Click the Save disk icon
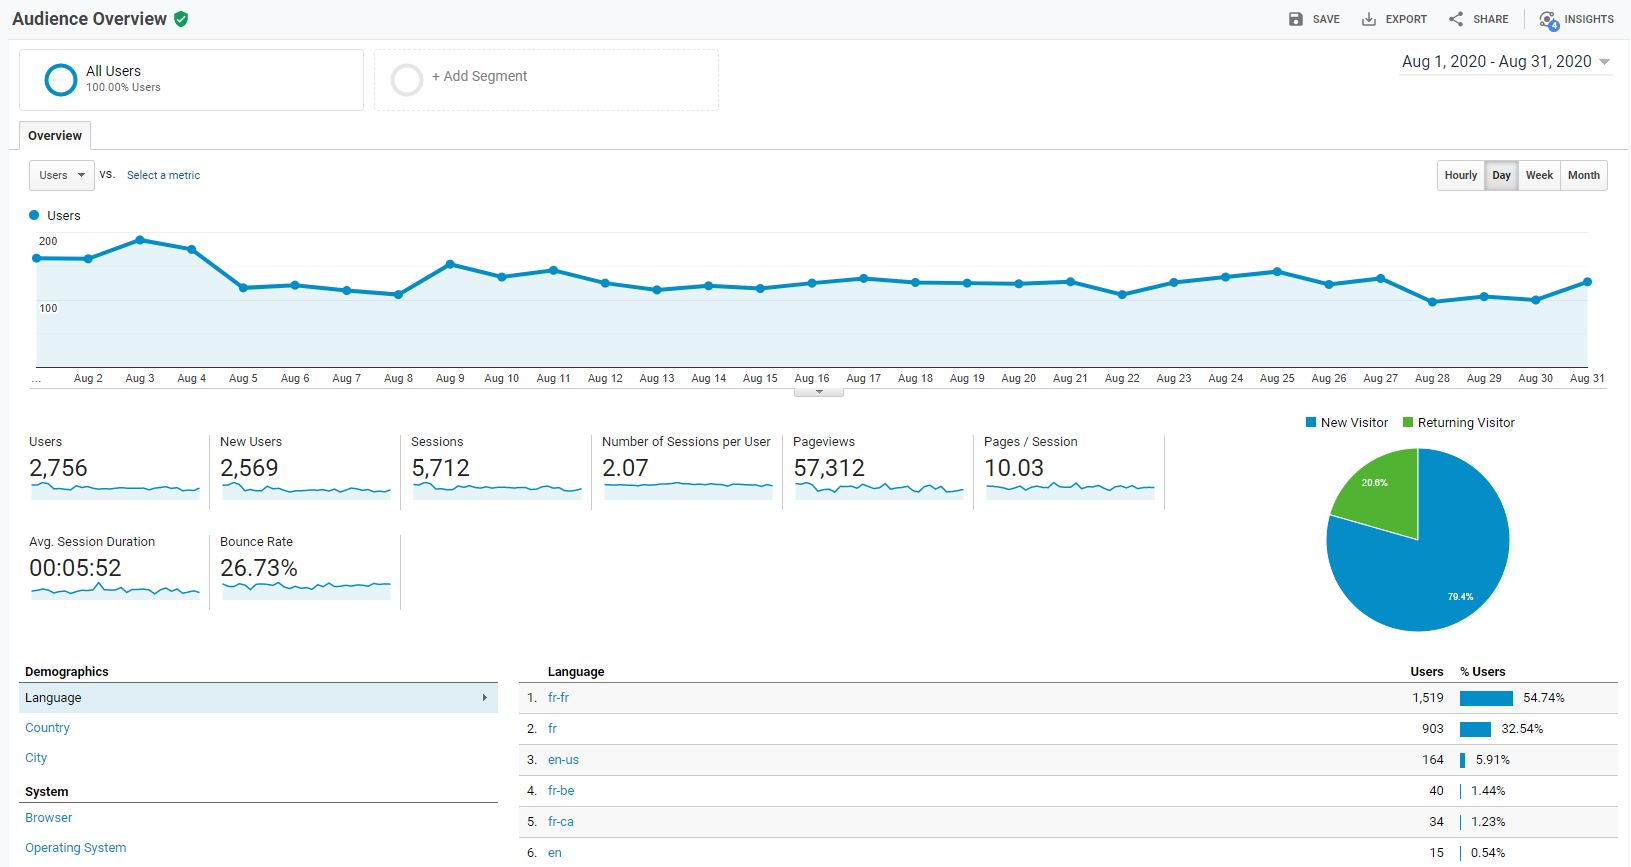The image size is (1631, 867). point(1296,19)
